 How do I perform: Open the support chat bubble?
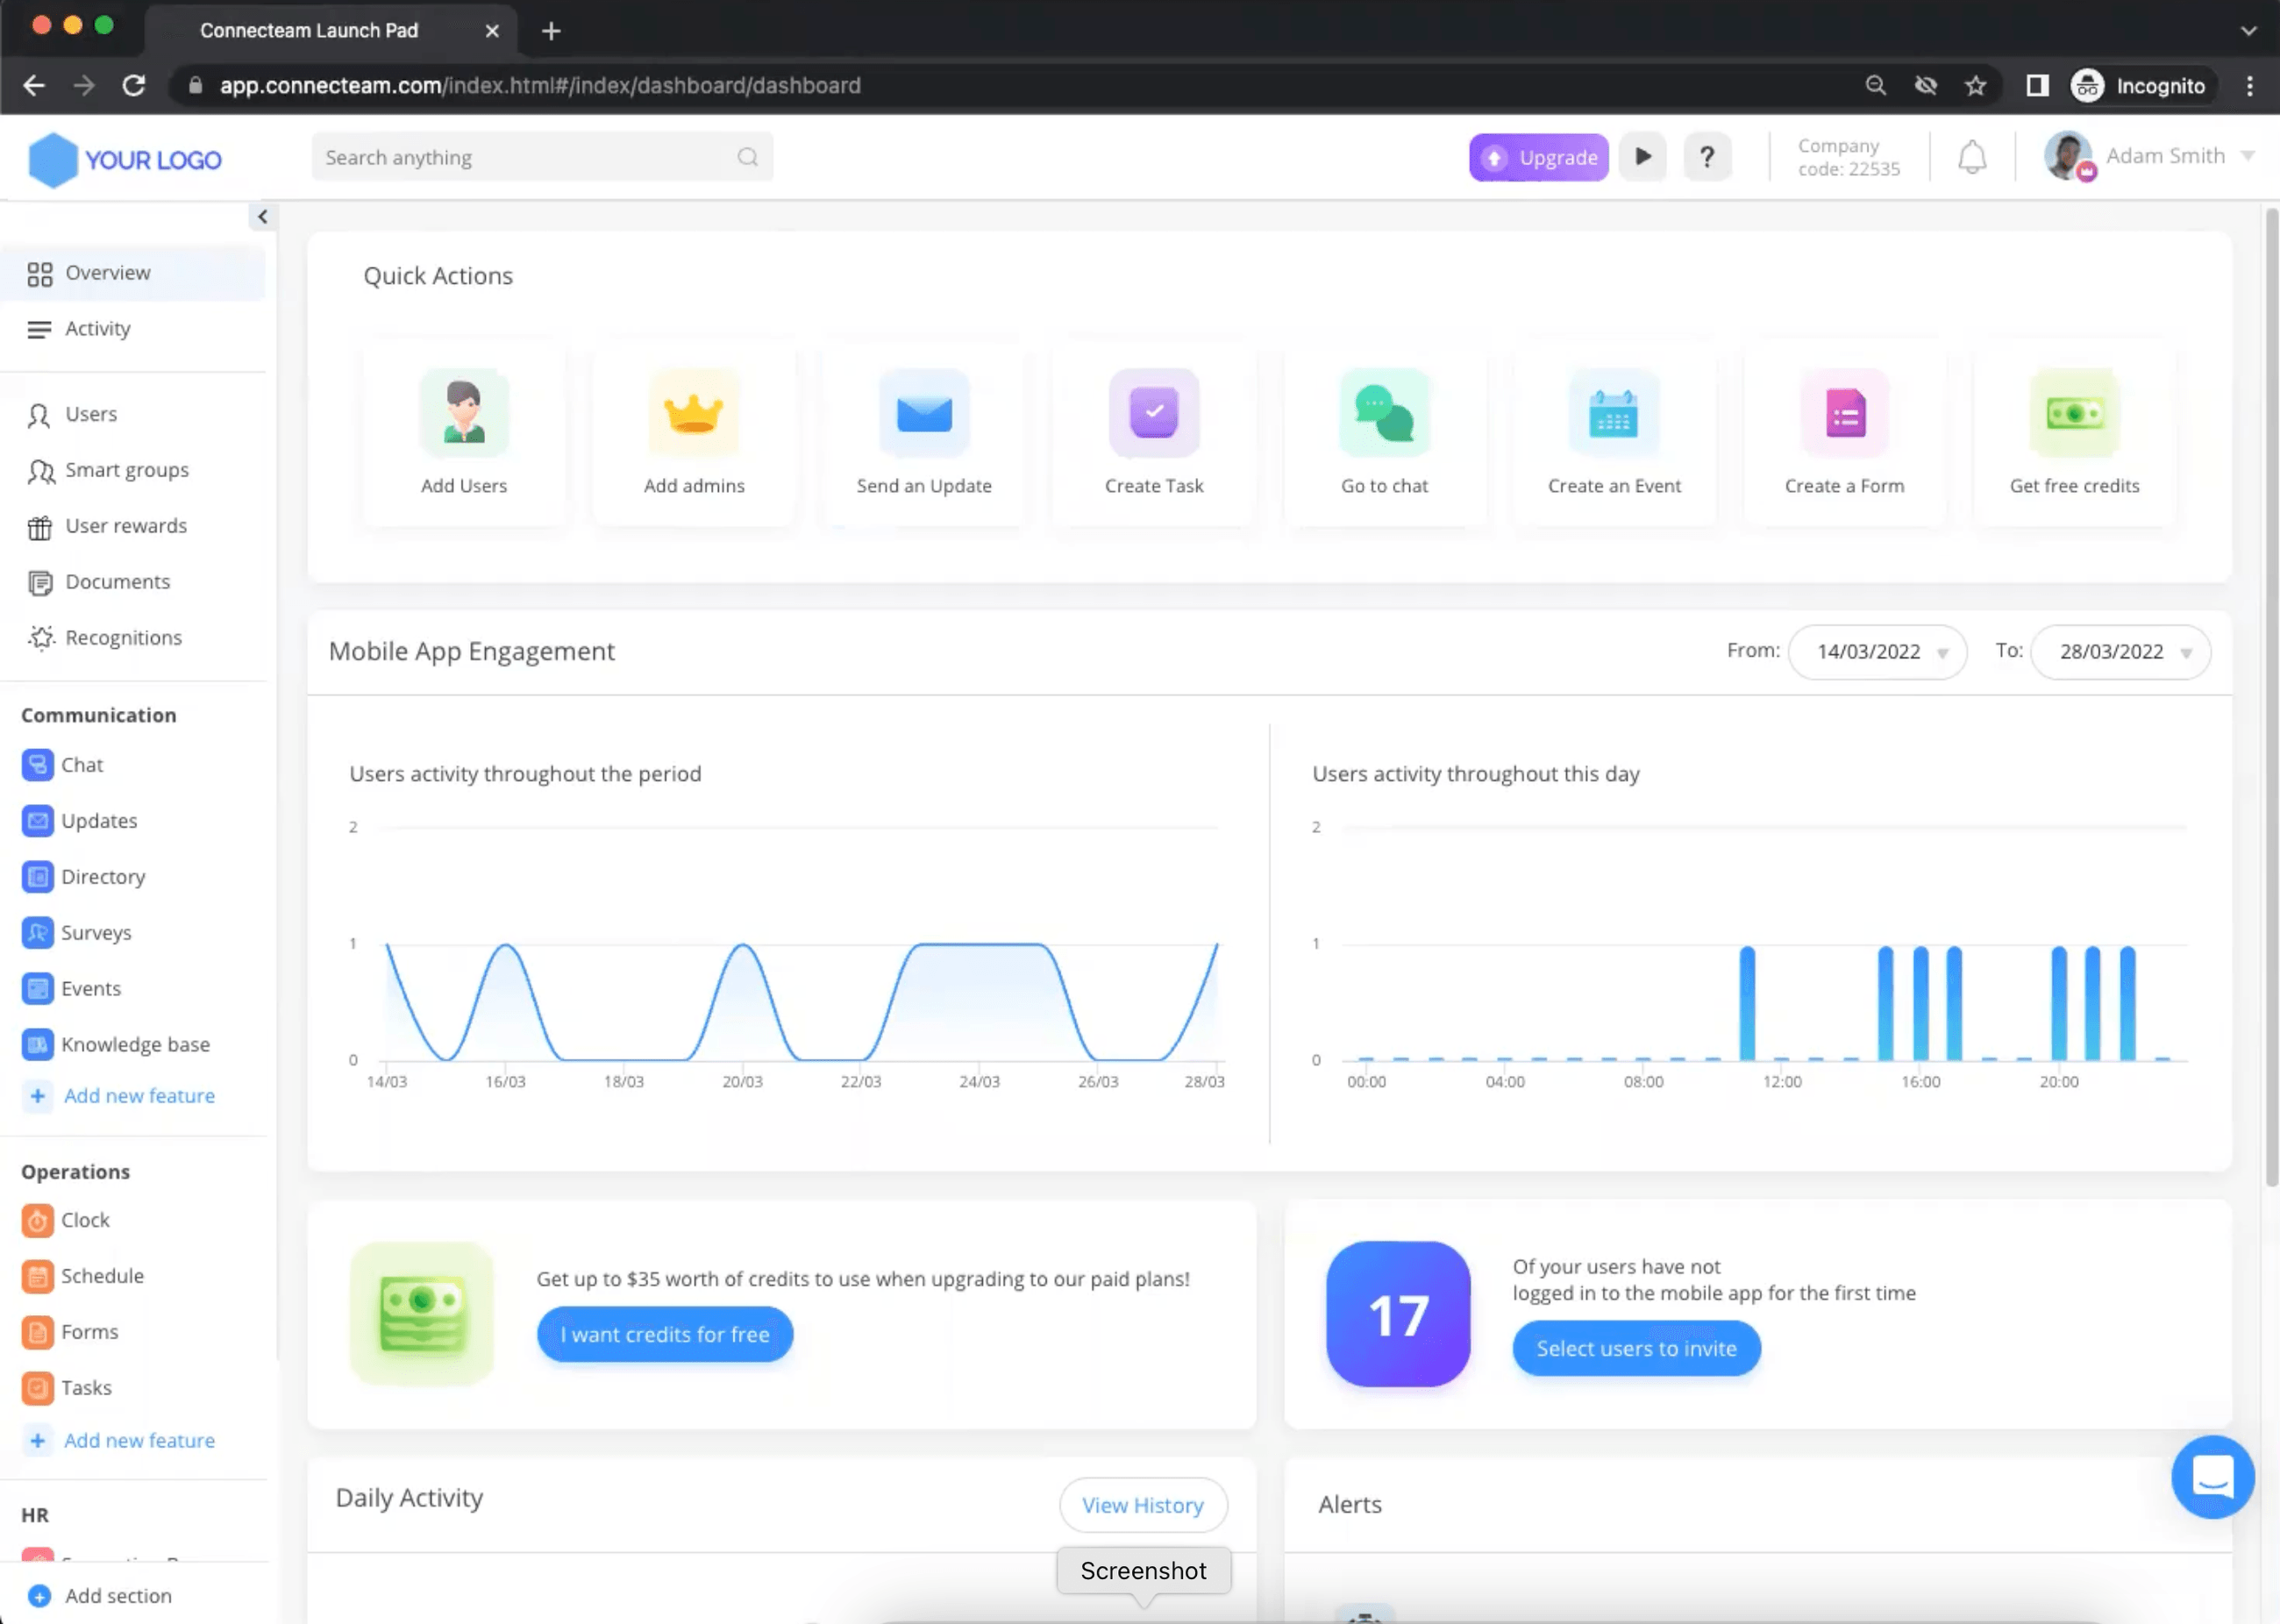2212,1476
